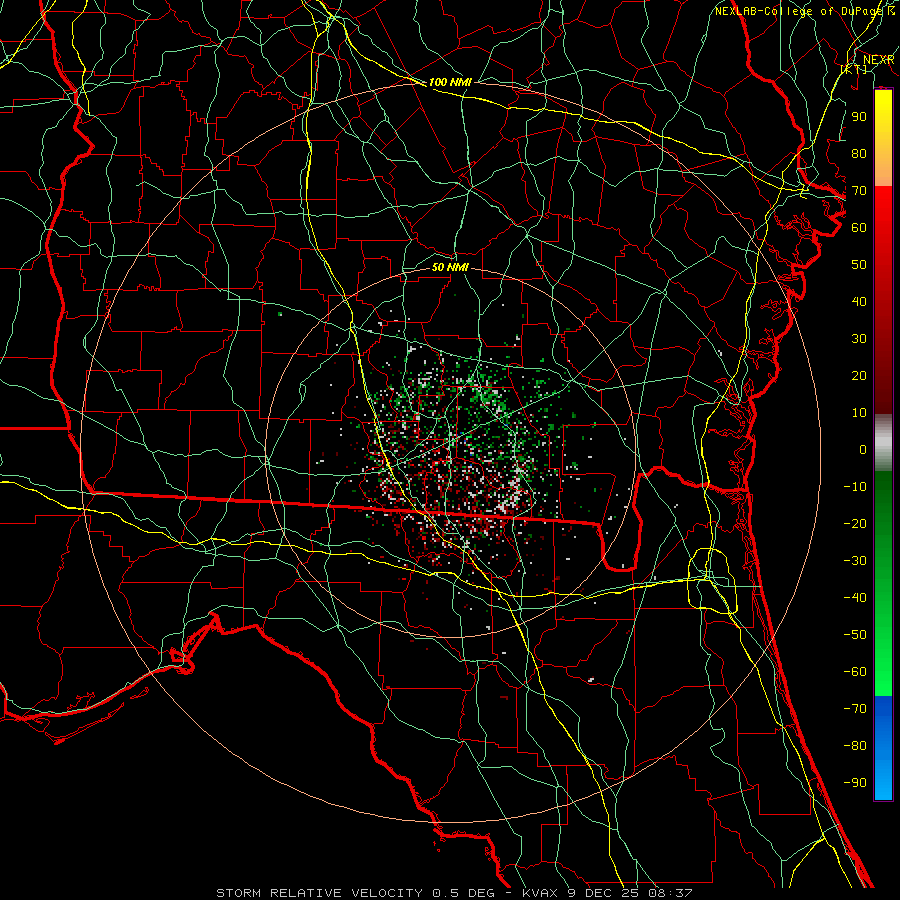Click the -80 value on velocity scale
The width and height of the screenshot is (900, 900).
coord(855,746)
